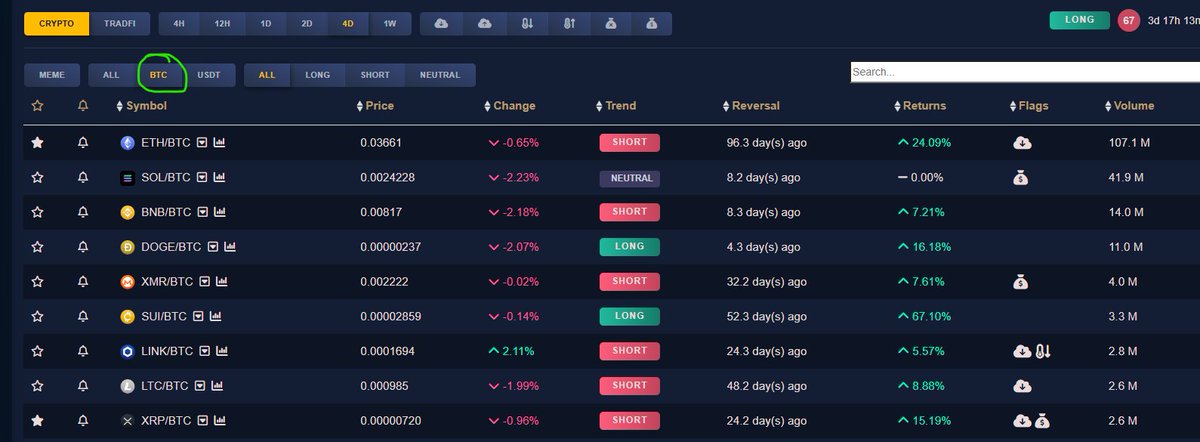Open chart icon for DOGE/BTC

(x=230, y=247)
